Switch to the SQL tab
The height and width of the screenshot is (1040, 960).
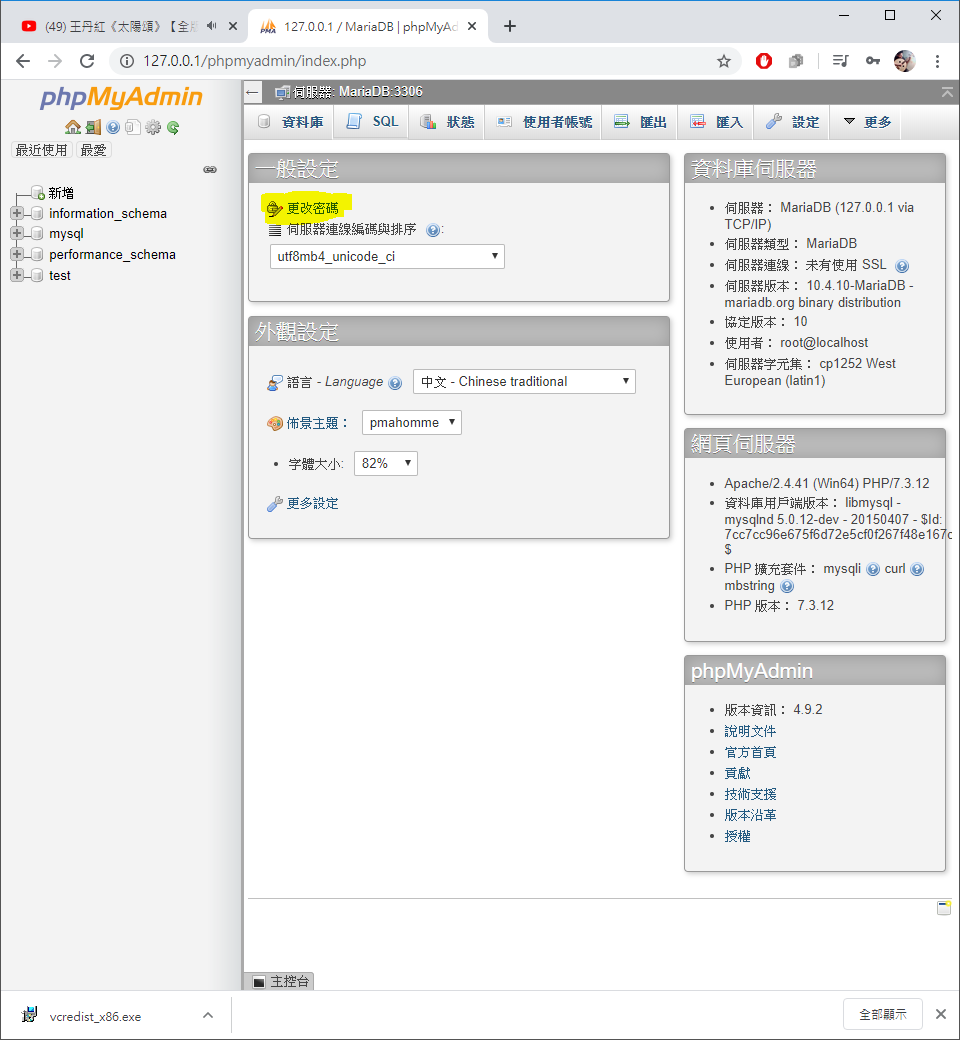372,122
